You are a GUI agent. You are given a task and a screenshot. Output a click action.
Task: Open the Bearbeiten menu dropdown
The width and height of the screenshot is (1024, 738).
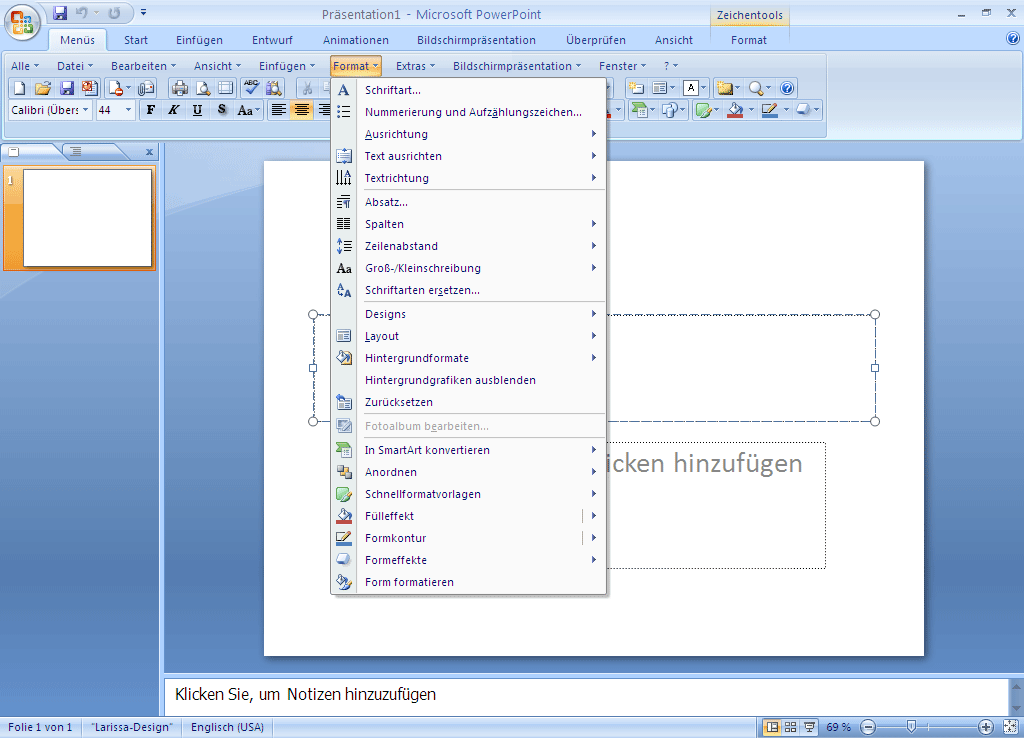tap(144, 66)
